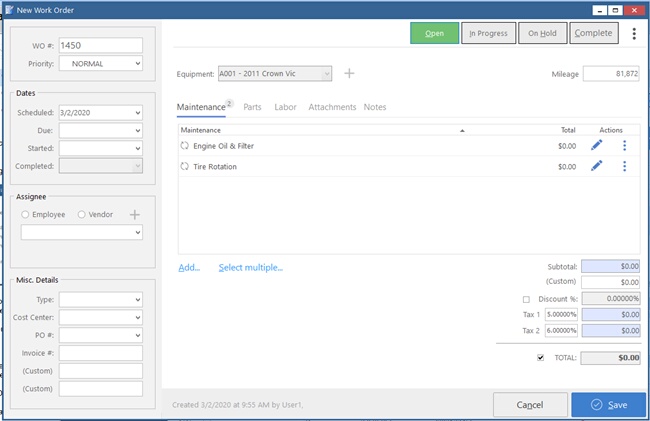This screenshot has width=650, height=421.
Task: Switch to the Parts tab
Action: pyautogui.click(x=252, y=107)
